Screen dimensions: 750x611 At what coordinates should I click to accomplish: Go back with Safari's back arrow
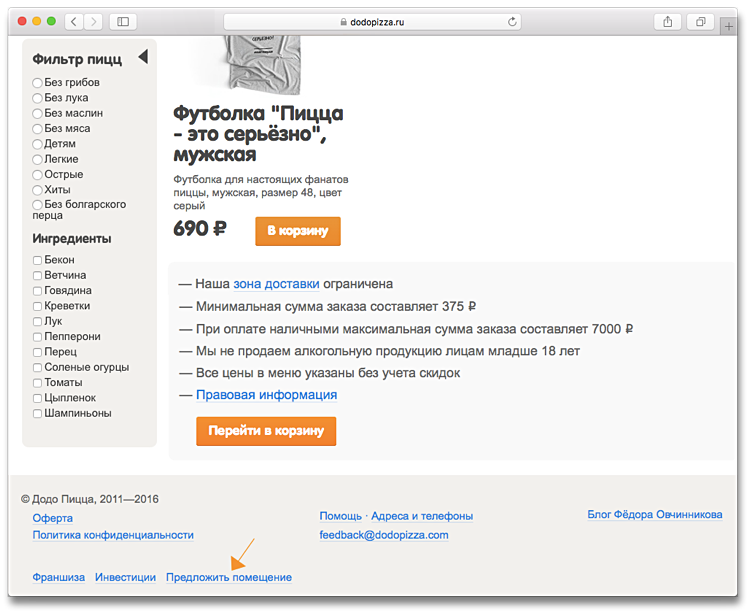[x=74, y=22]
